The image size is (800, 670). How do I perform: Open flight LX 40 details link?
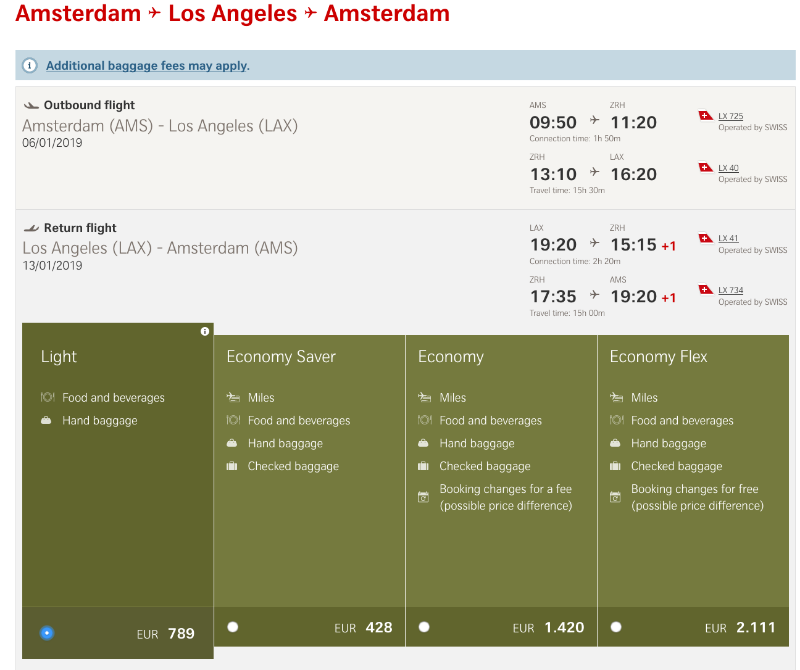(x=728, y=169)
